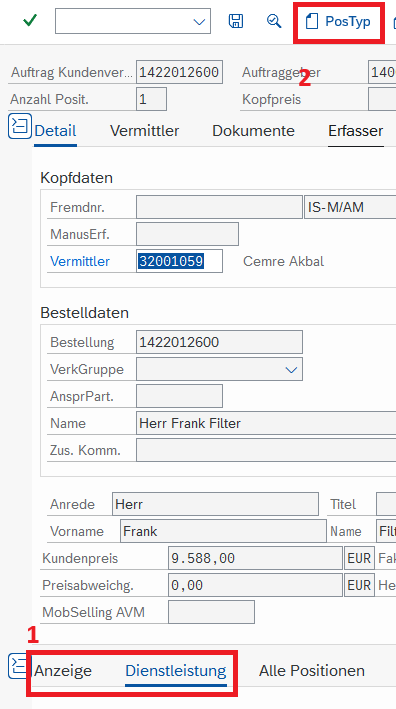
Task: Click the PosTyp toolbar button
Action: point(338,21)
